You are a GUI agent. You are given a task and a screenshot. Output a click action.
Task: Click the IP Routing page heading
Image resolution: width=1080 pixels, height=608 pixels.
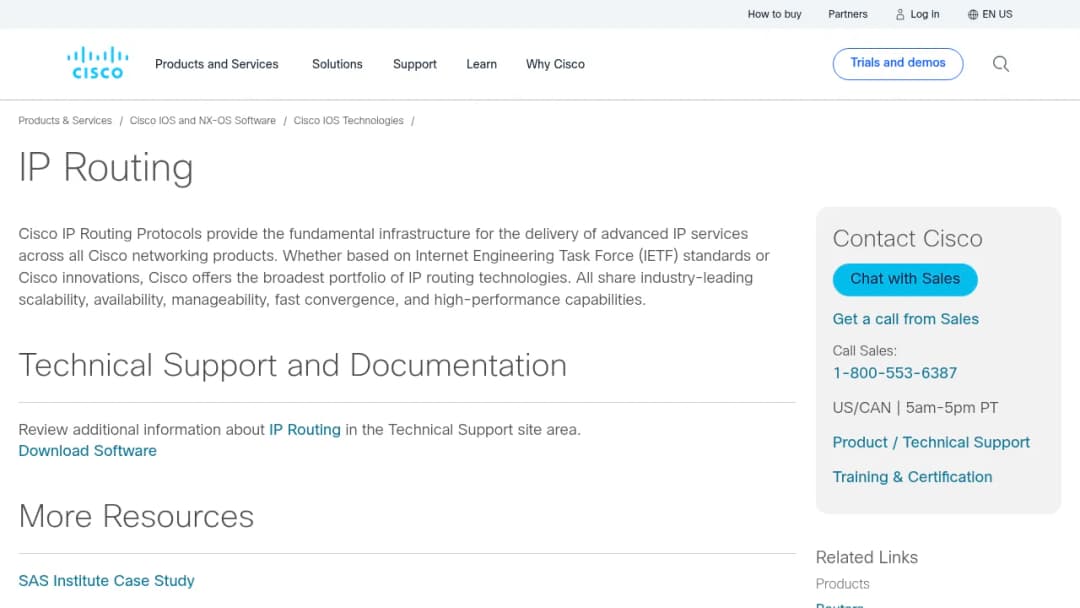pos(105,168)
